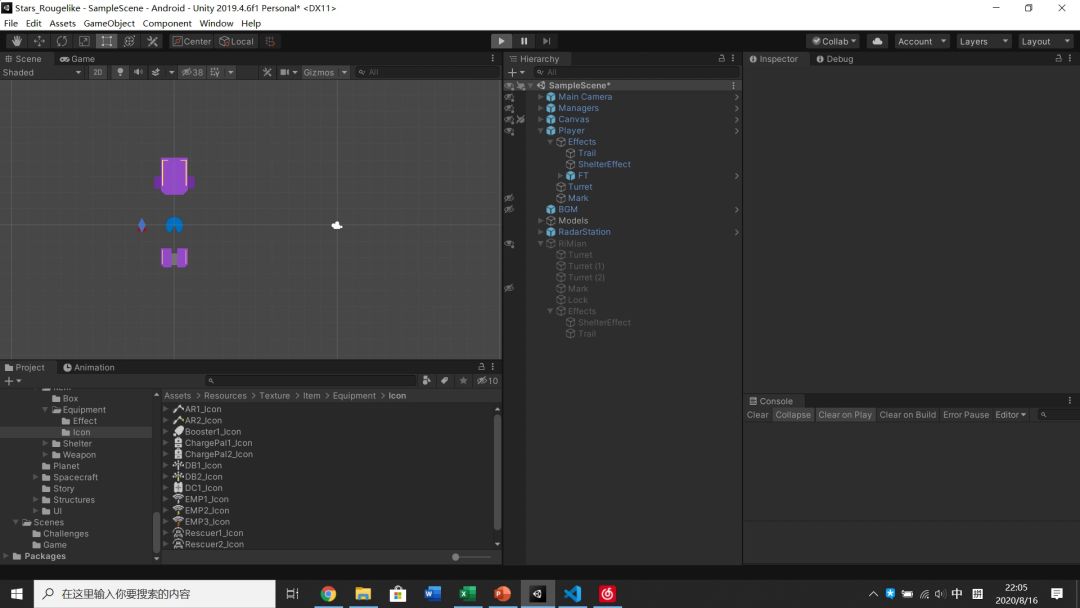Expand the RadarStation hierarchy item
The height and width of the screenshot is (608, 1080).
click(x=541, y=232)
